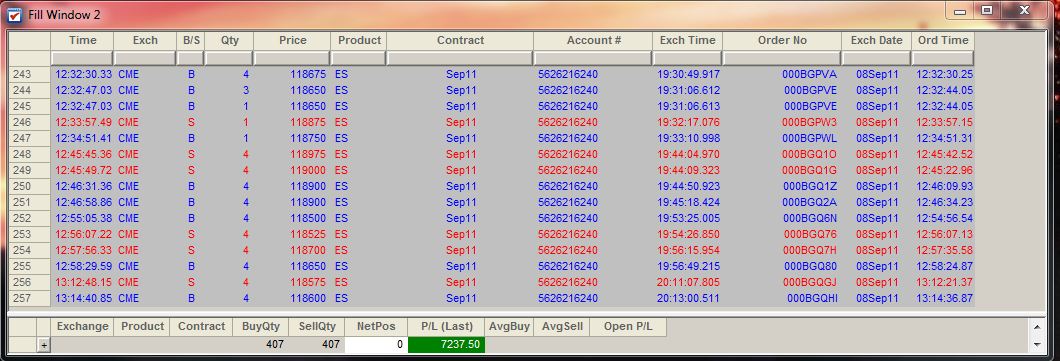Click the Exch Time column header
1060x361 pixels.
(688, 41)
